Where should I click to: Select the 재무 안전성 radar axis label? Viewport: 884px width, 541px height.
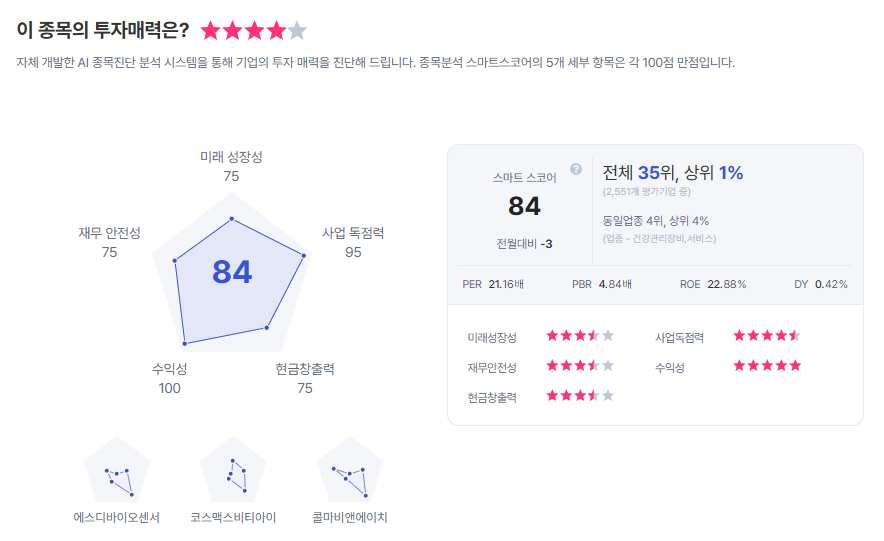tap(109, 233)
